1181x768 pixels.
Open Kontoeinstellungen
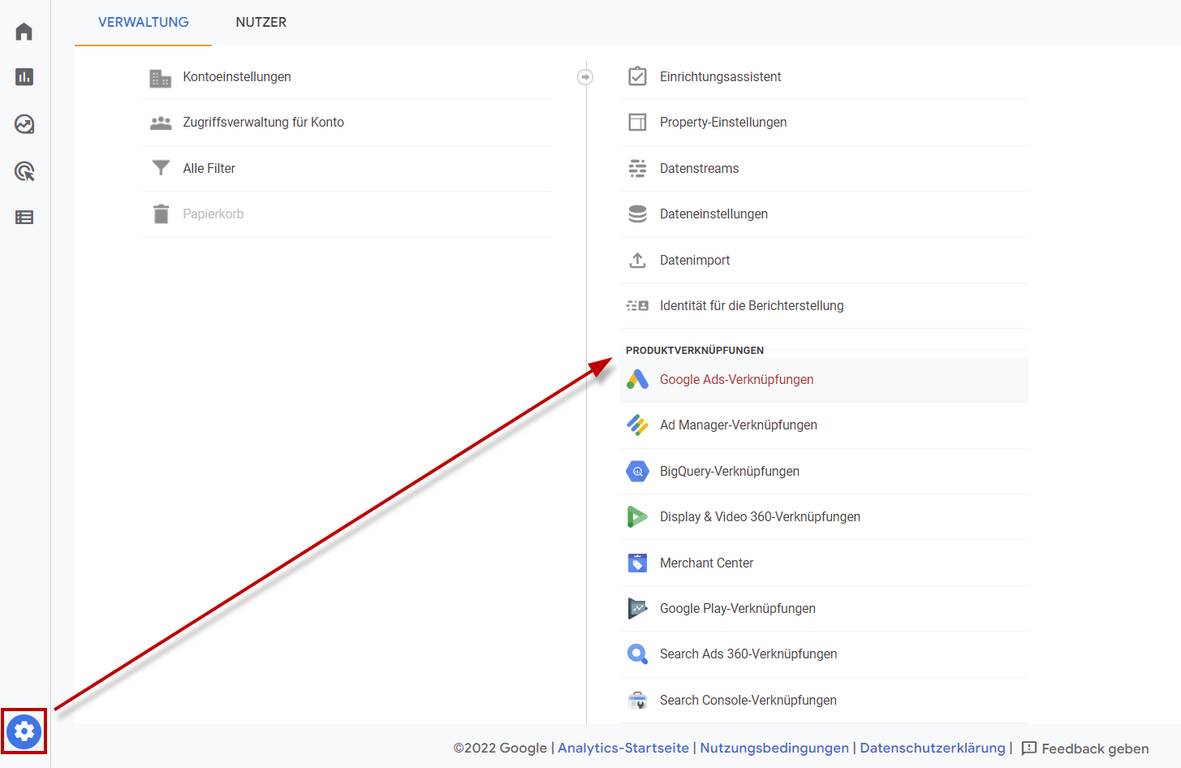(x=347, y=77)
